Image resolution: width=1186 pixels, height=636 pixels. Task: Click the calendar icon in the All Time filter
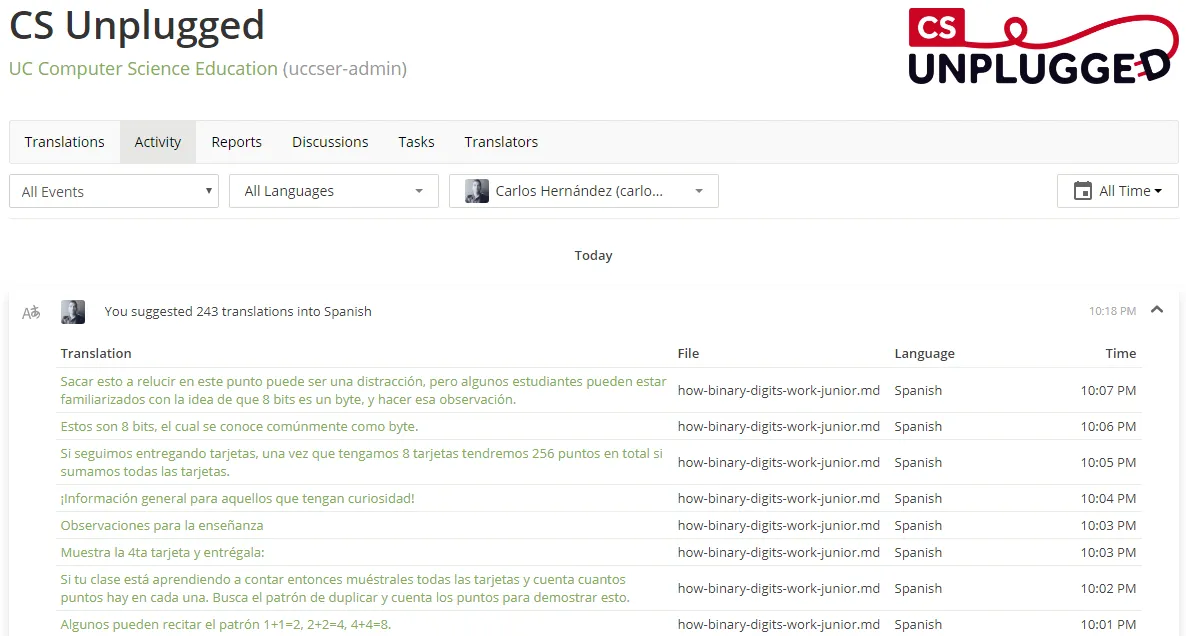click(x=1083, y=191)
